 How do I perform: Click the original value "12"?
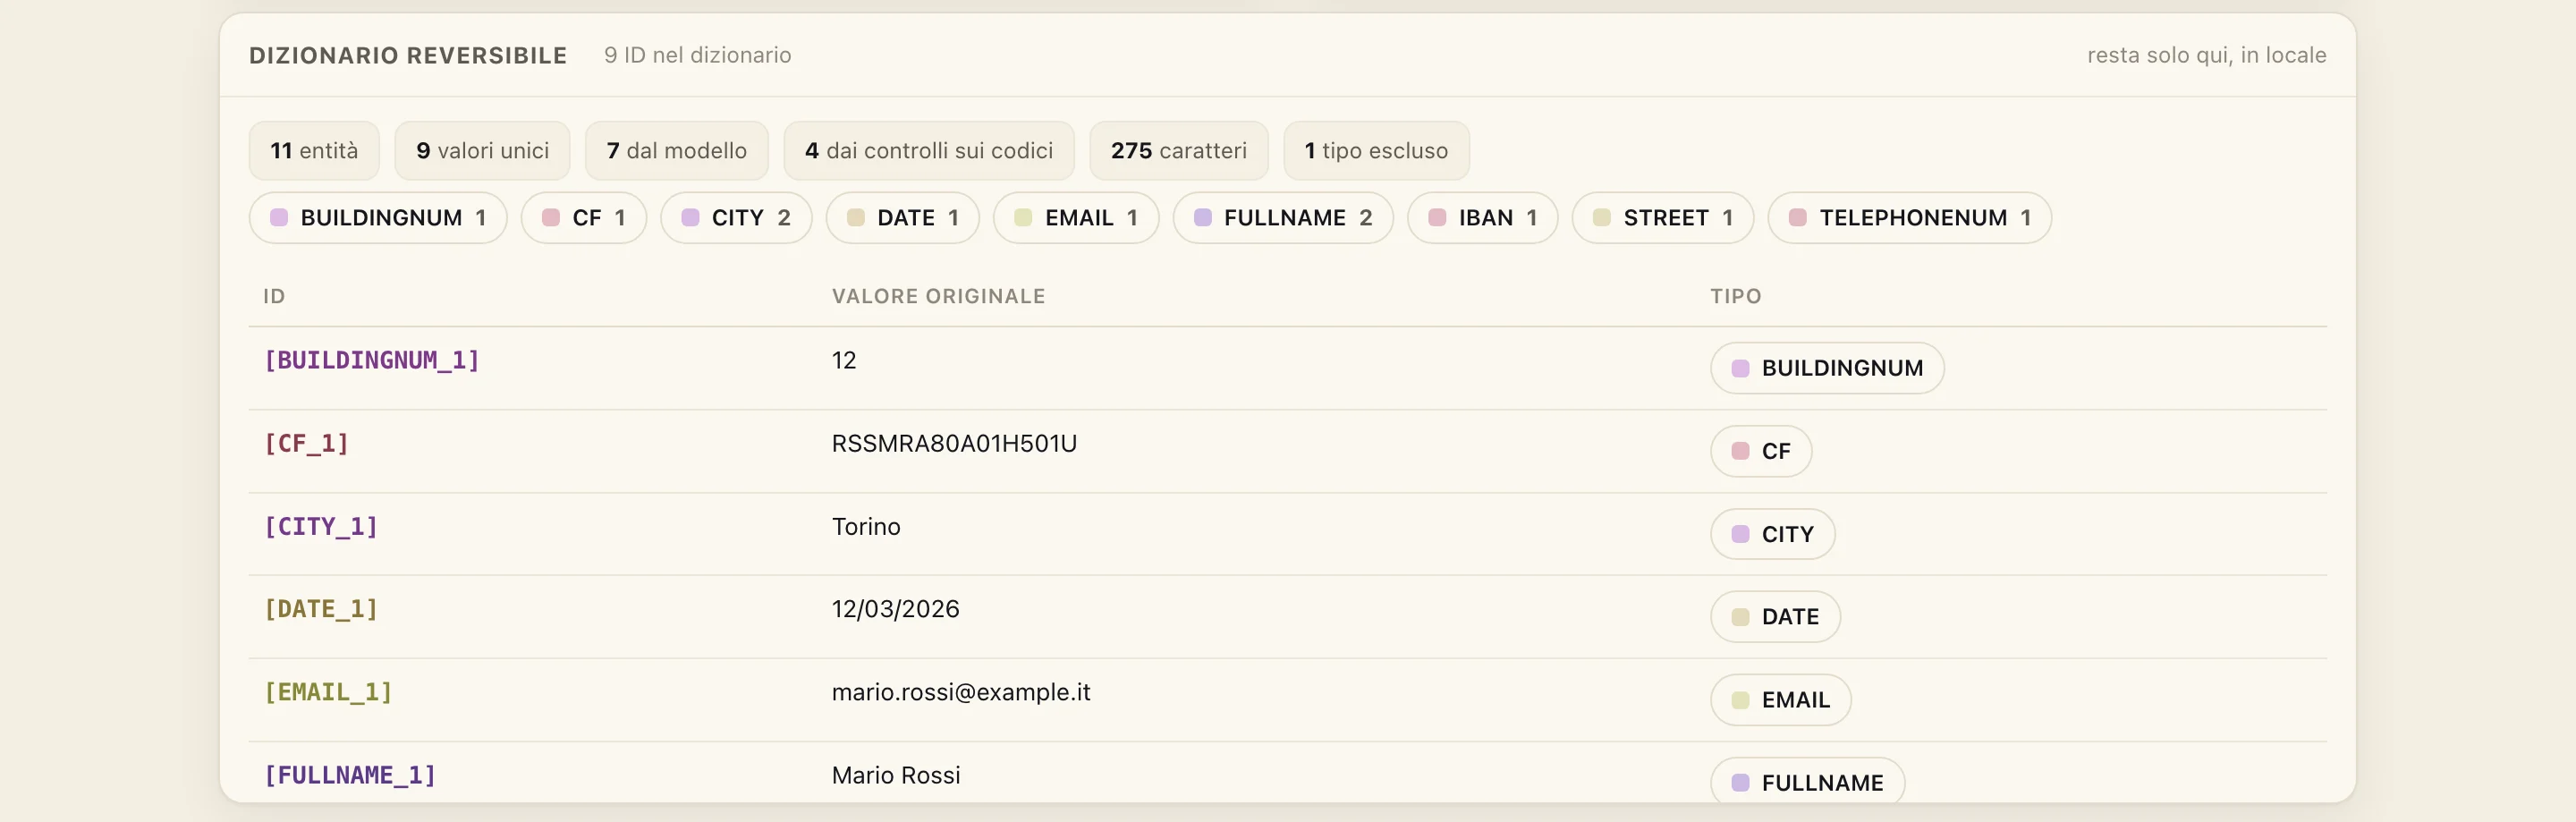tap(844, 360)
